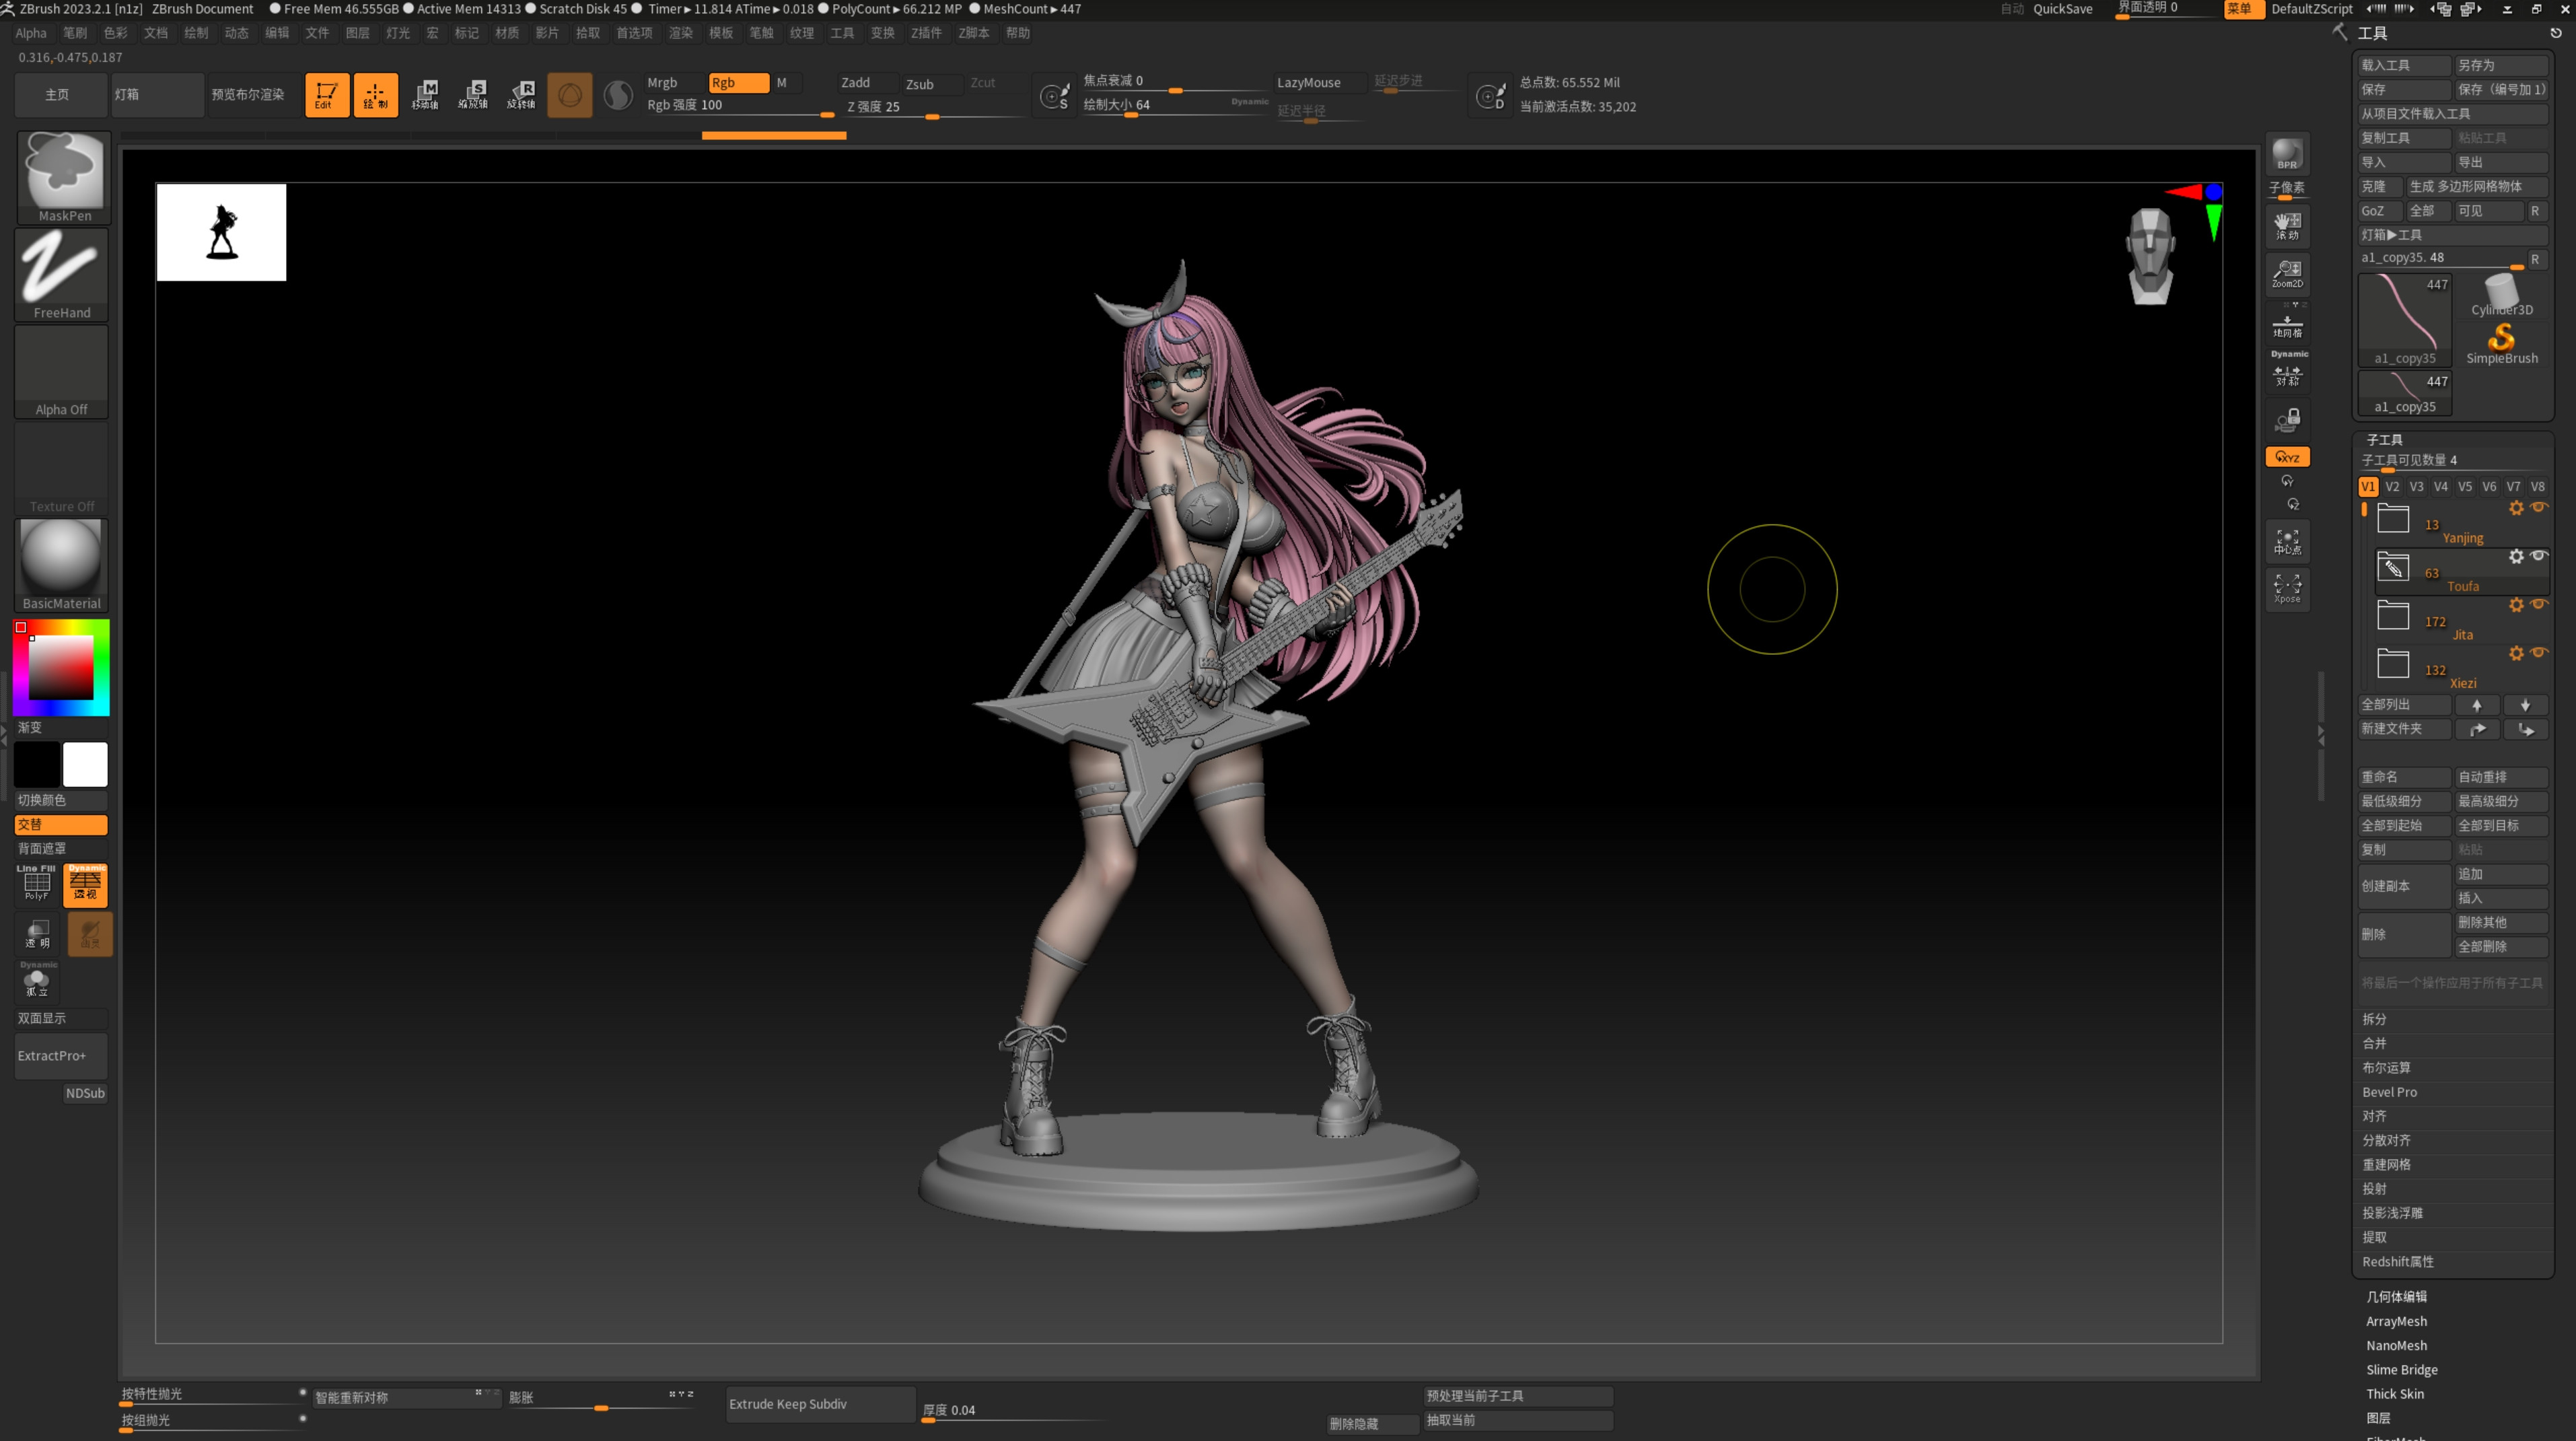Image resolution: width=2576 pixels, height=1441 pixels.
Task: Toggle PolyF Line Fill display
Action: 37,884
